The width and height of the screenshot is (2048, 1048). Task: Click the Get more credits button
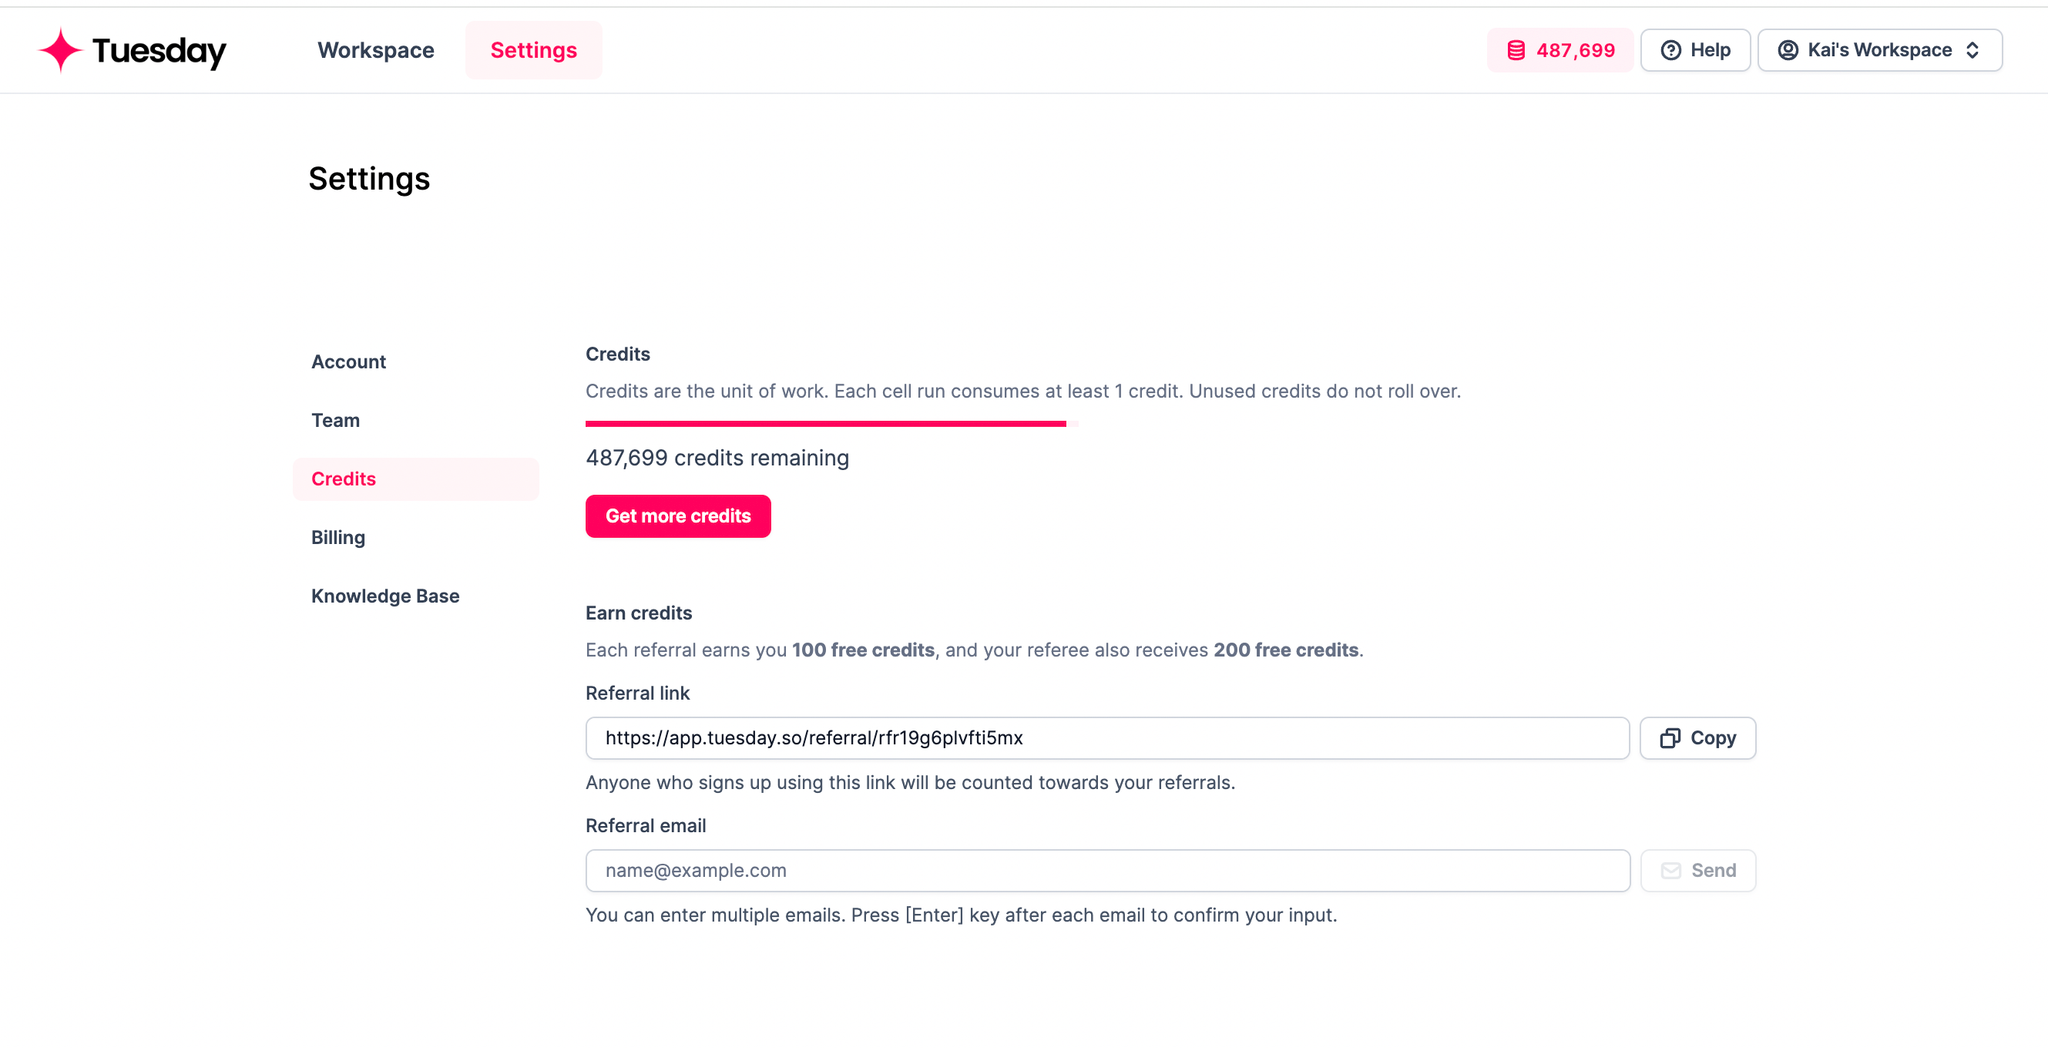click(678, 516)
